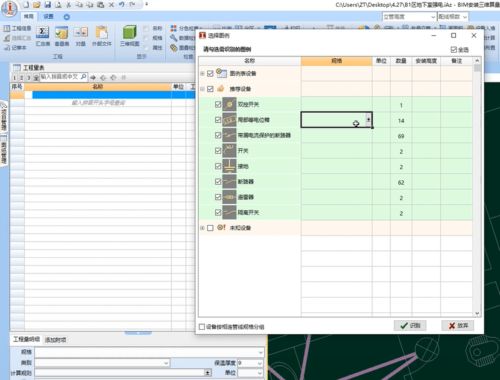The image size is (500, 380).
Task: Uncheck the 全选 select-all checkbox
Action: [x=454, y=50]
